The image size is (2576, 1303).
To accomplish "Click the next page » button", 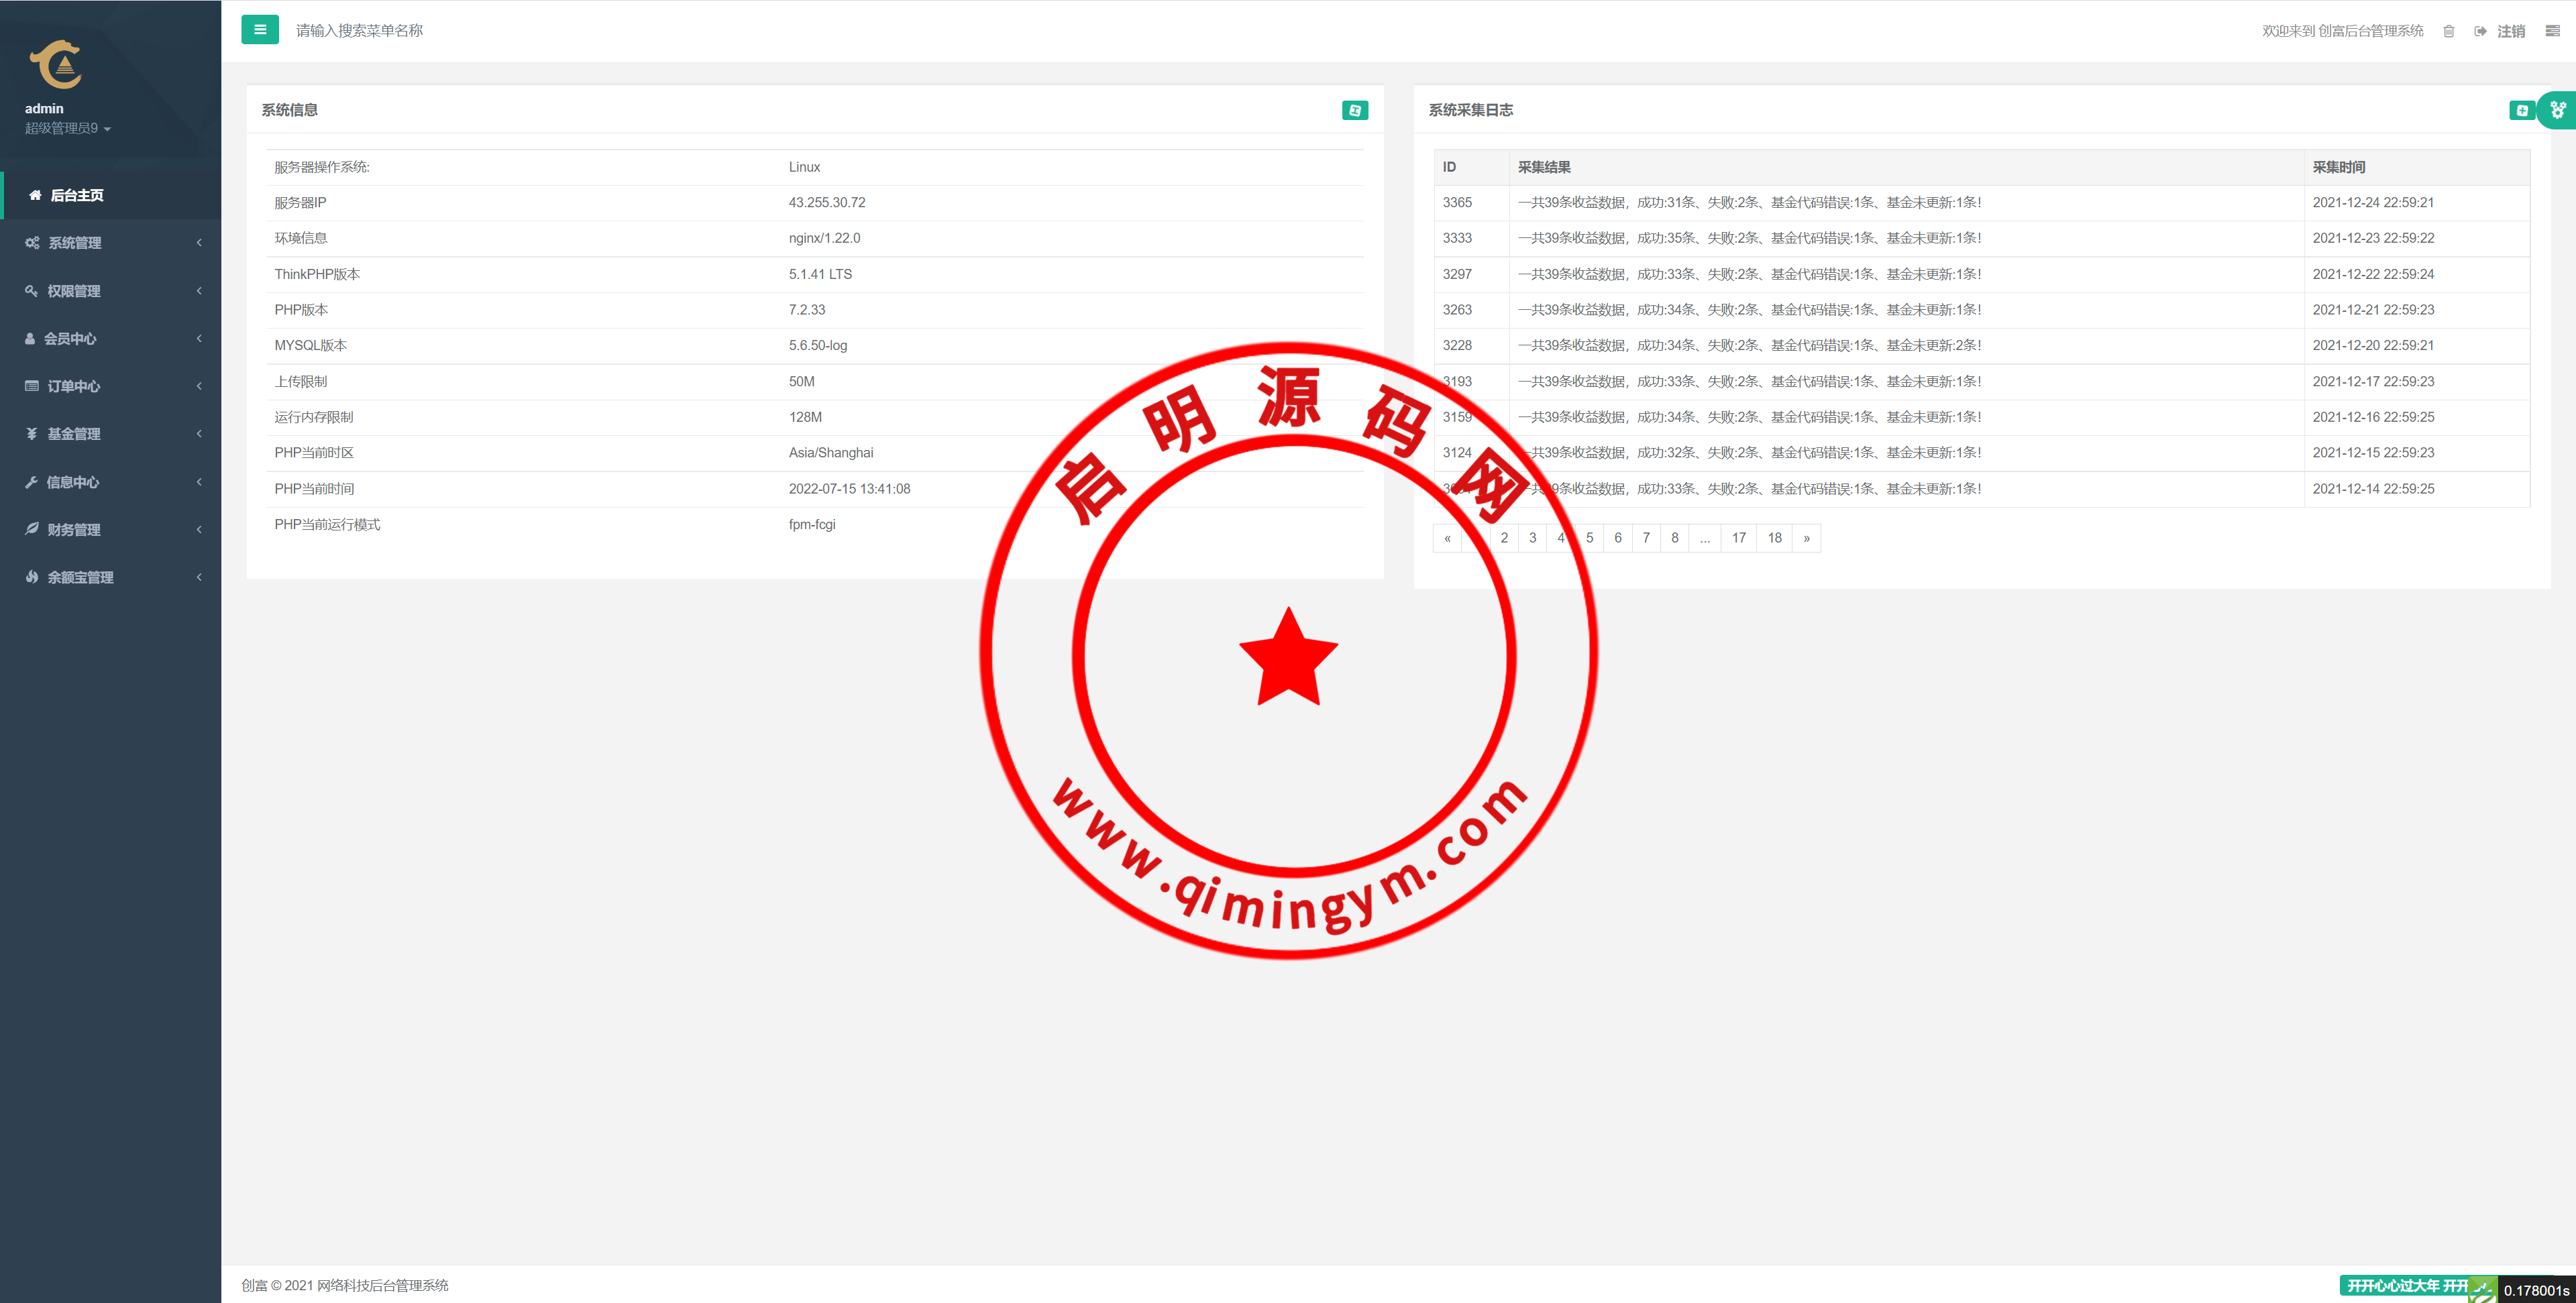I will coord(1806,538).
